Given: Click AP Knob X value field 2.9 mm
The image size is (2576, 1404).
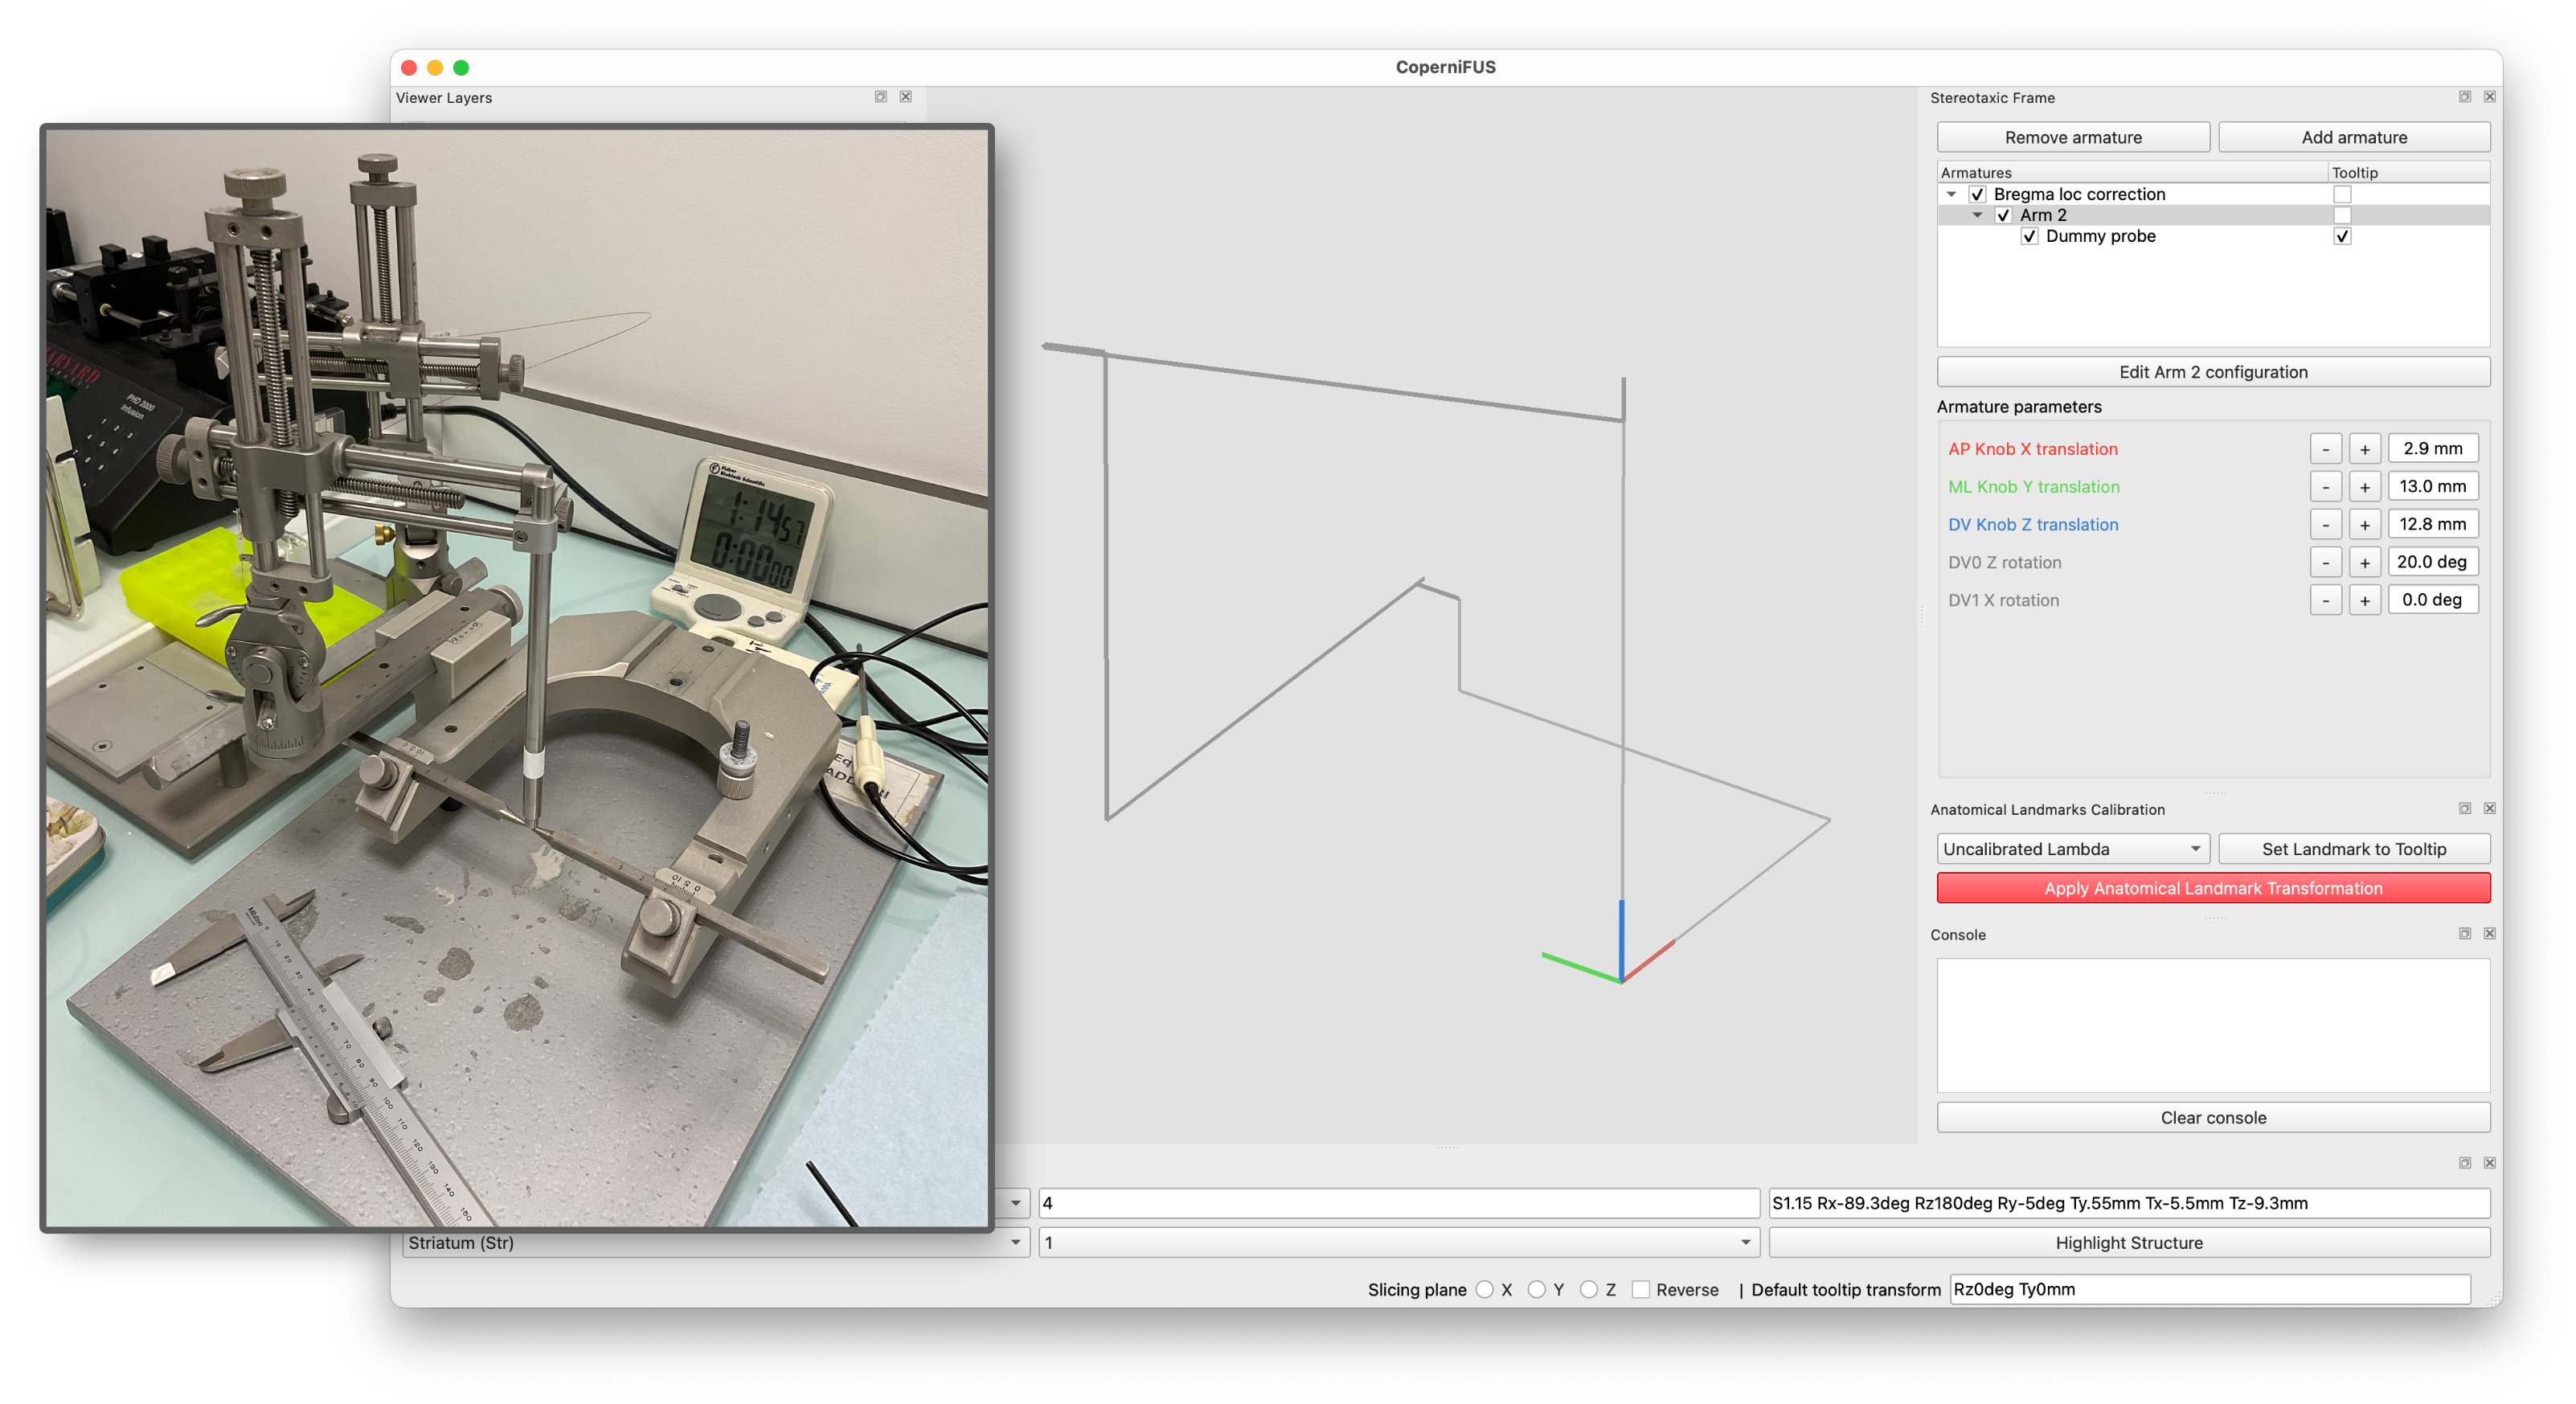Looking at the screenshot, I should click(x=2433, y=448).
